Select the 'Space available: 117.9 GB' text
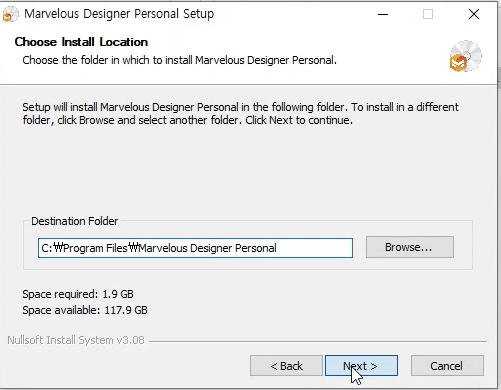This screenshot has height=390, width=501. pyautogui.click(x=85, y=310)
